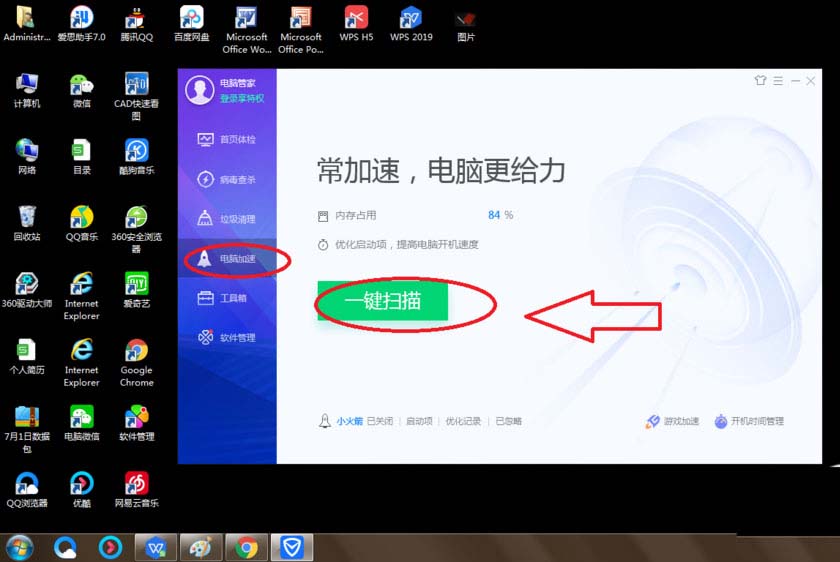840x562 pixels.
Task: Switch to 电脑管家 shield in the taskbar
Action: coord(292,548)
